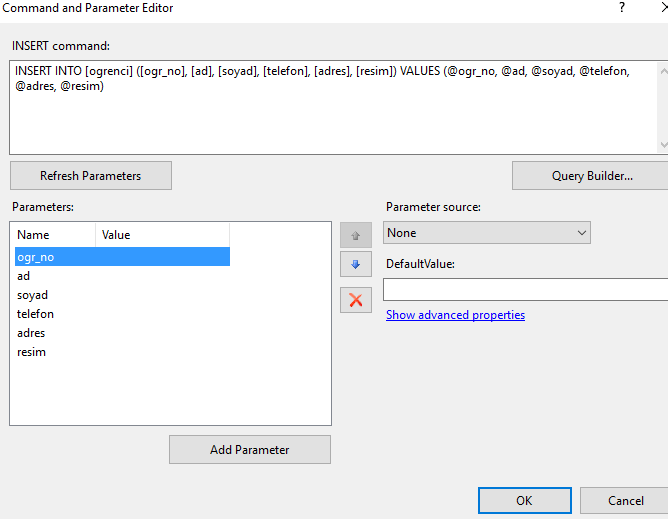Select the ad parameter row
Screen dimensions: 668x519
pos(122,276)
